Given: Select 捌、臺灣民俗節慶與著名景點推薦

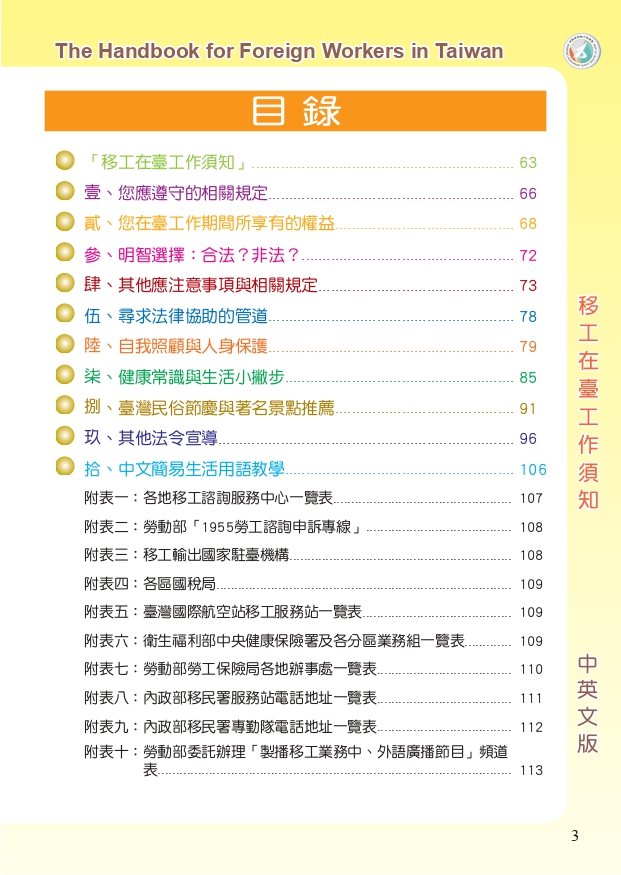Looking at the screenshot, I should 209,408.
